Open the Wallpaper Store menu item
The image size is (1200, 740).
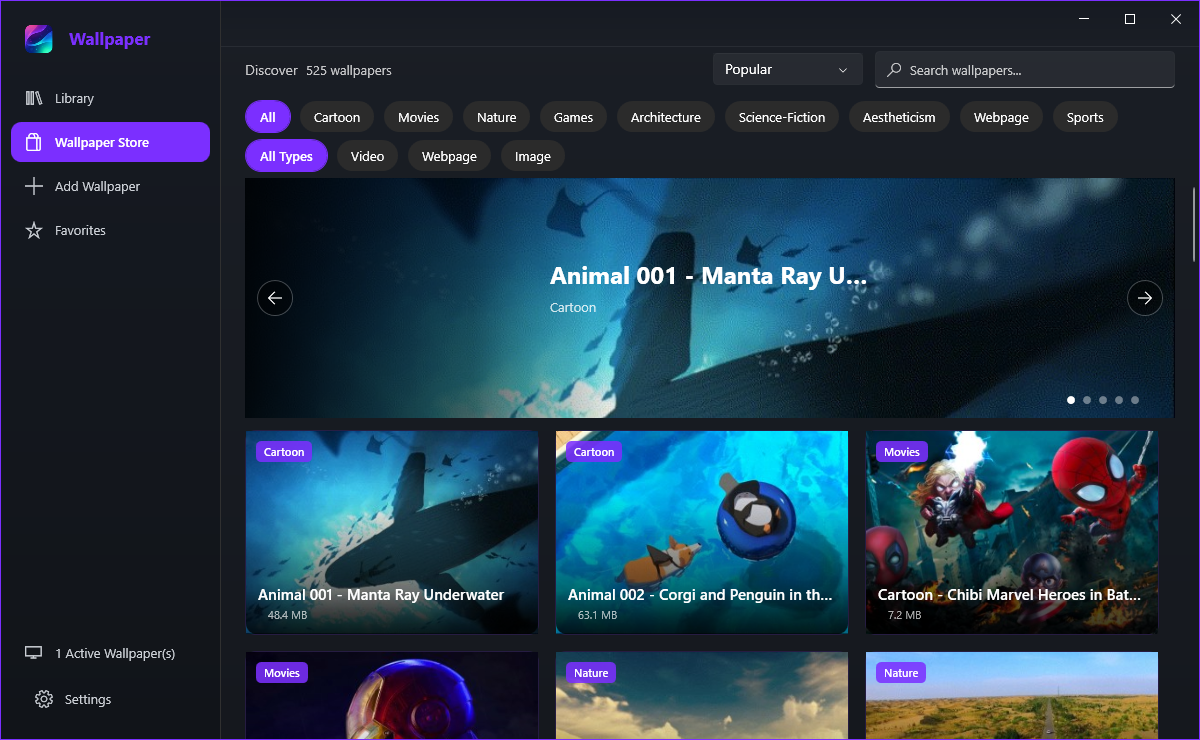[110, 142]
